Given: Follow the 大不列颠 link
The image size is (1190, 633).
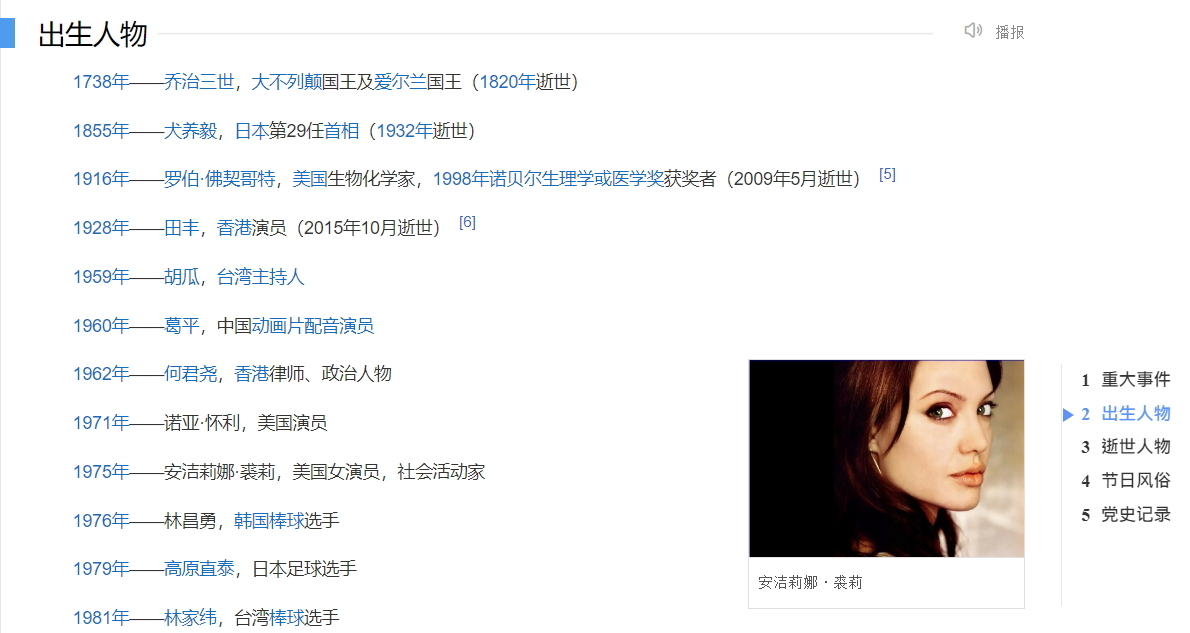Looking at the screenshot, I should [x=286, y=82].
